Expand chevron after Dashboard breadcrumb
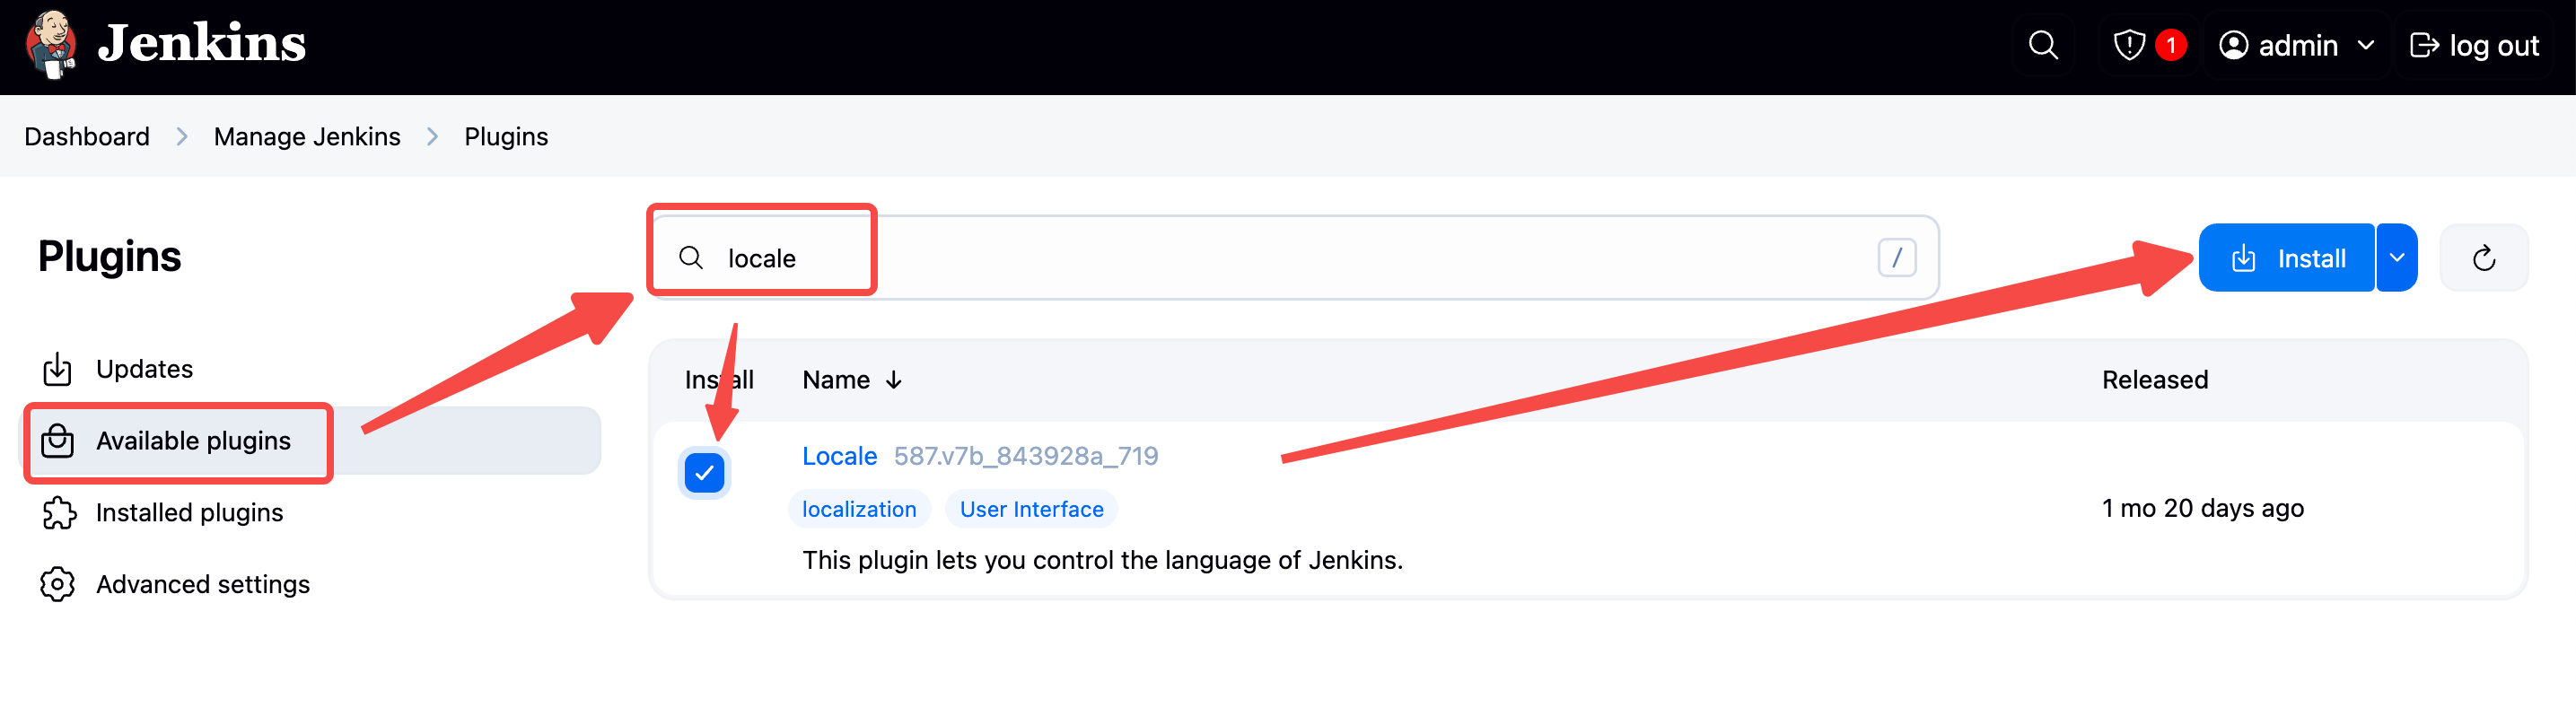 [x=182, y=136]
